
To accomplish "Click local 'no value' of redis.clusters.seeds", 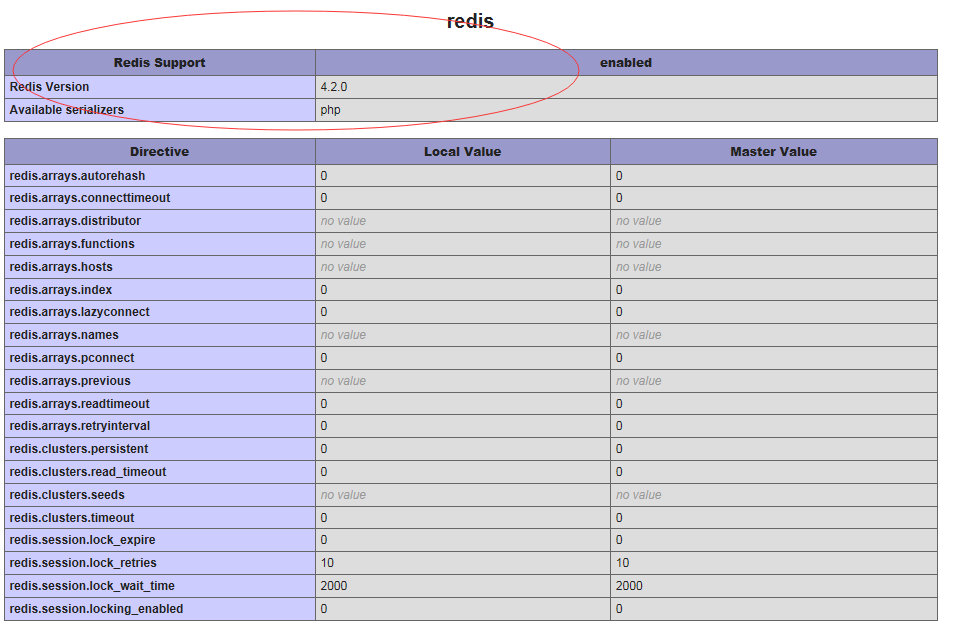I will click(343, 495).
